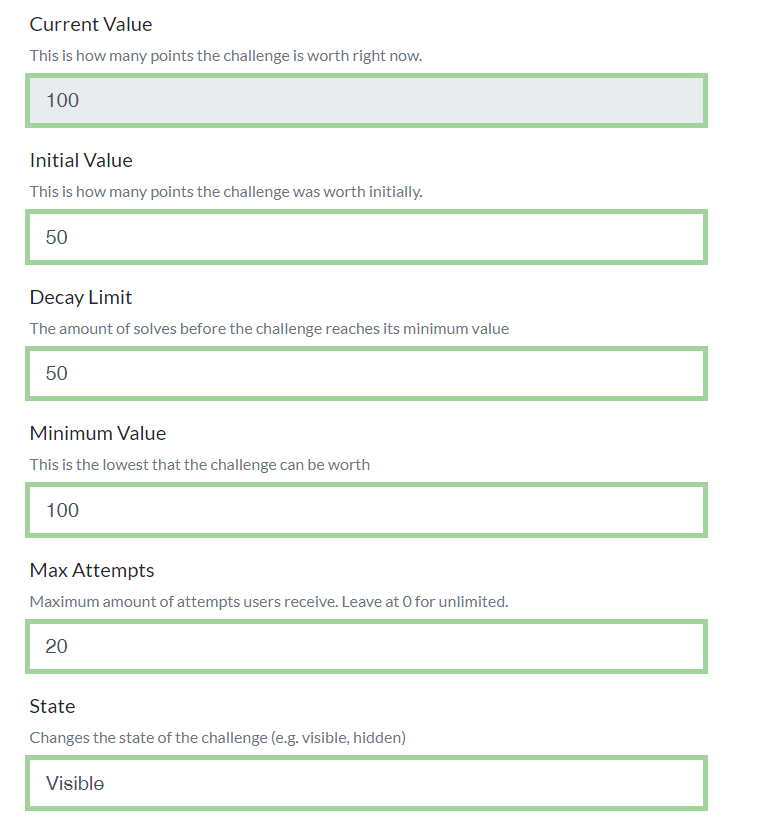
Task: Click the 'Changes the state' description text
Action: pos(218,737)
